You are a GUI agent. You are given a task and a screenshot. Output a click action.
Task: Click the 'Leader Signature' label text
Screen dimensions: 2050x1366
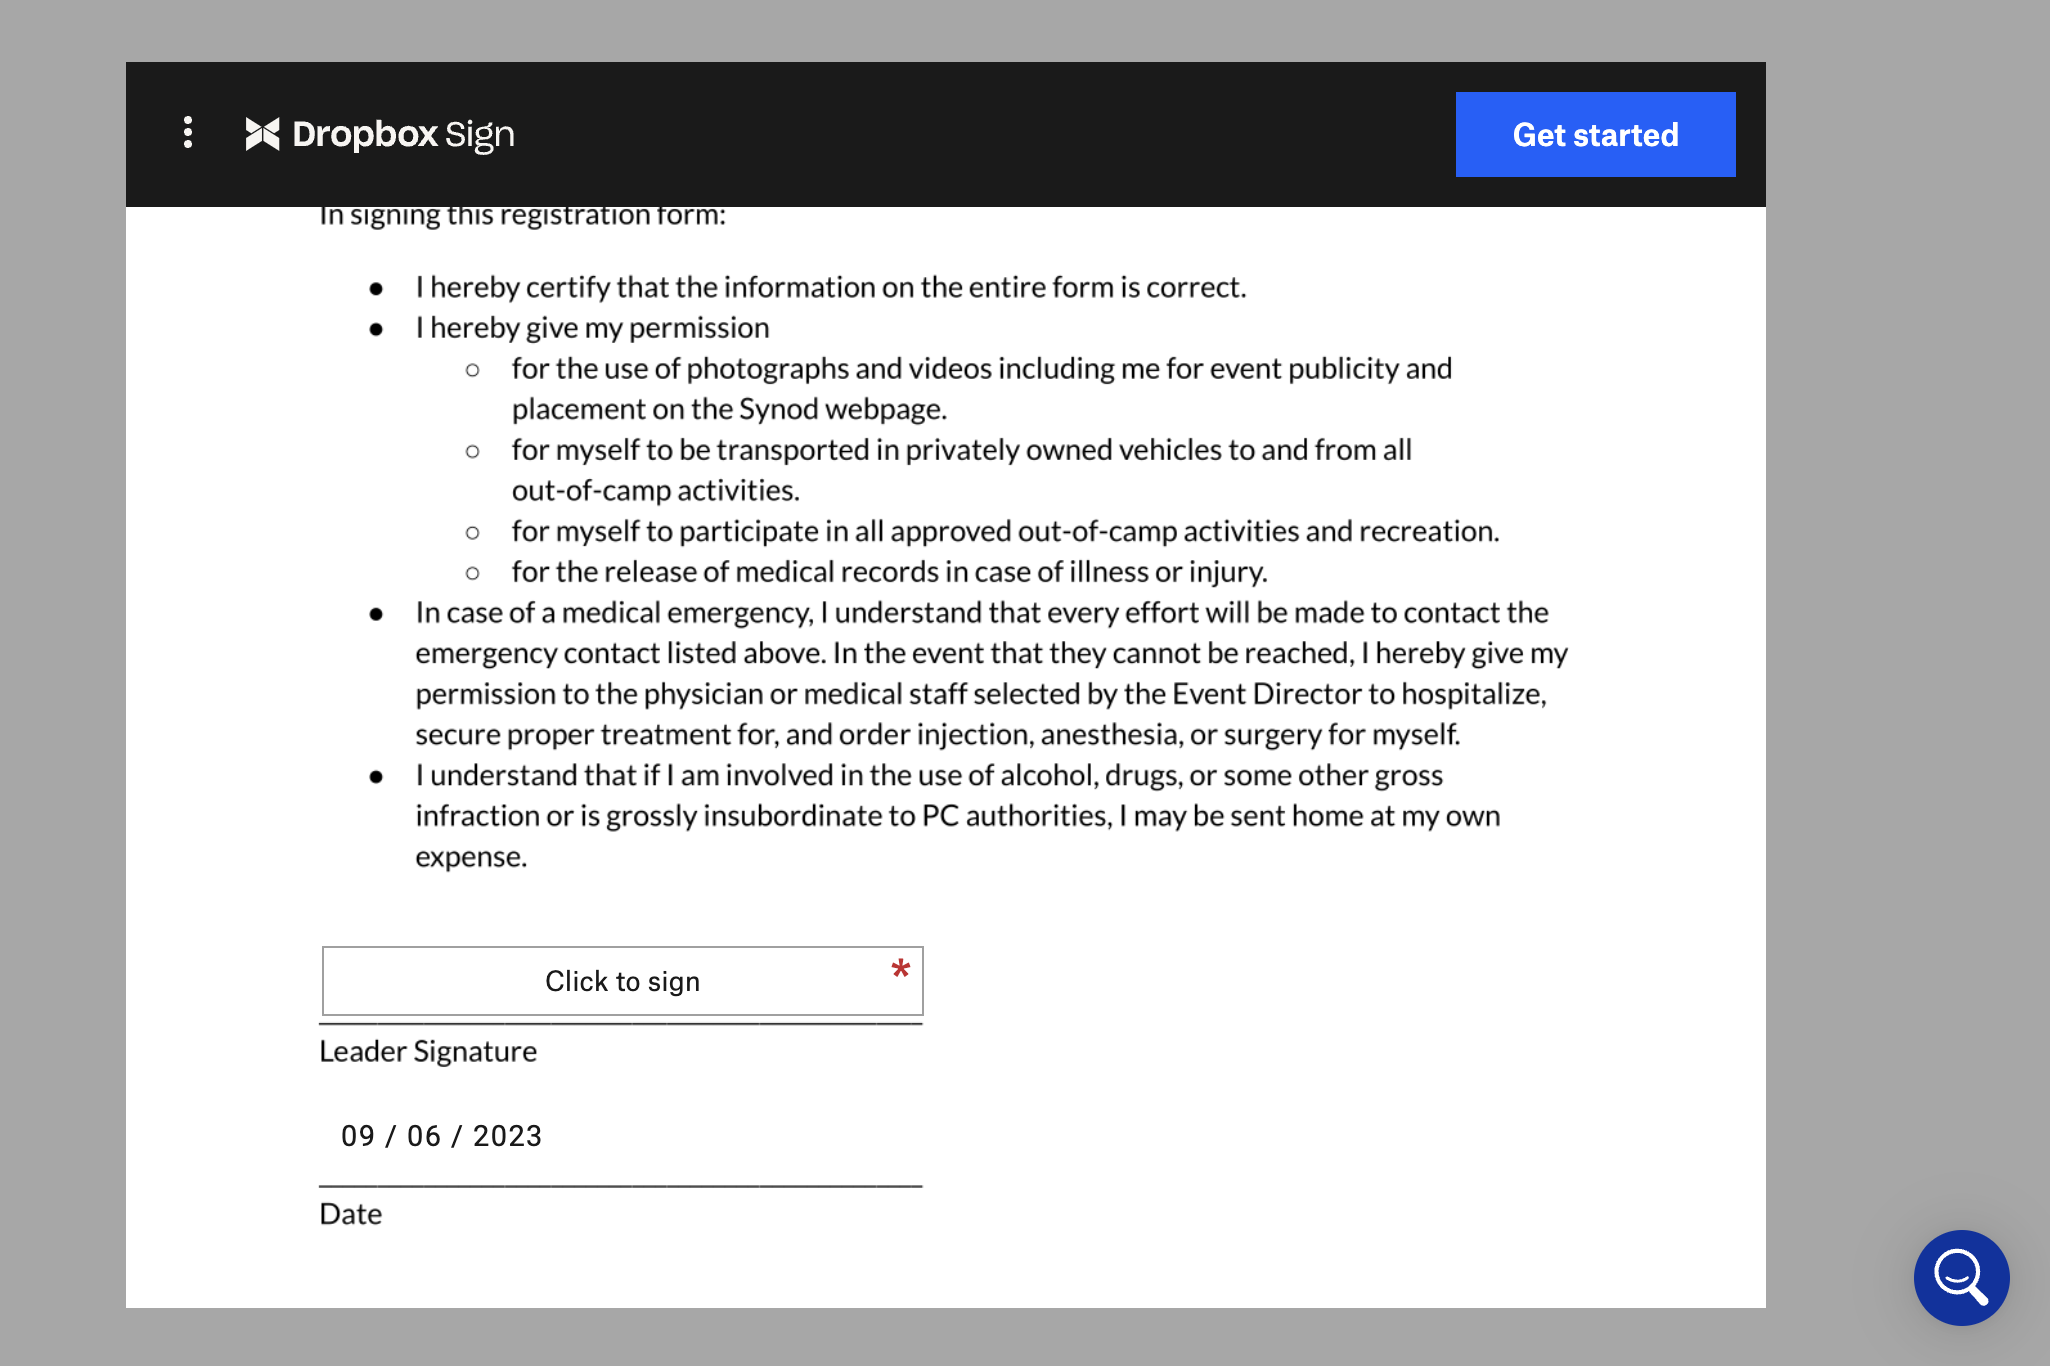(x=428, y=1051)
